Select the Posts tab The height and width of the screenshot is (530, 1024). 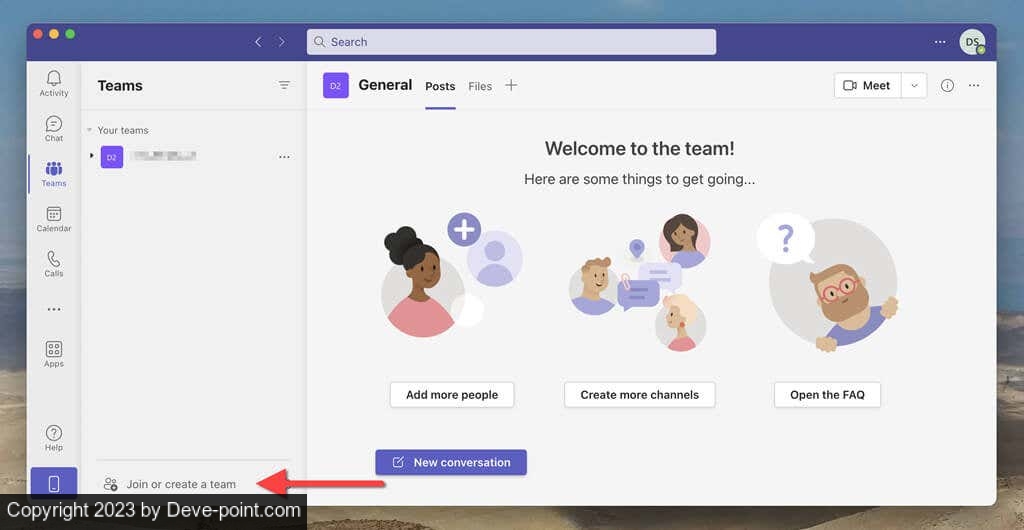point(440,87)
